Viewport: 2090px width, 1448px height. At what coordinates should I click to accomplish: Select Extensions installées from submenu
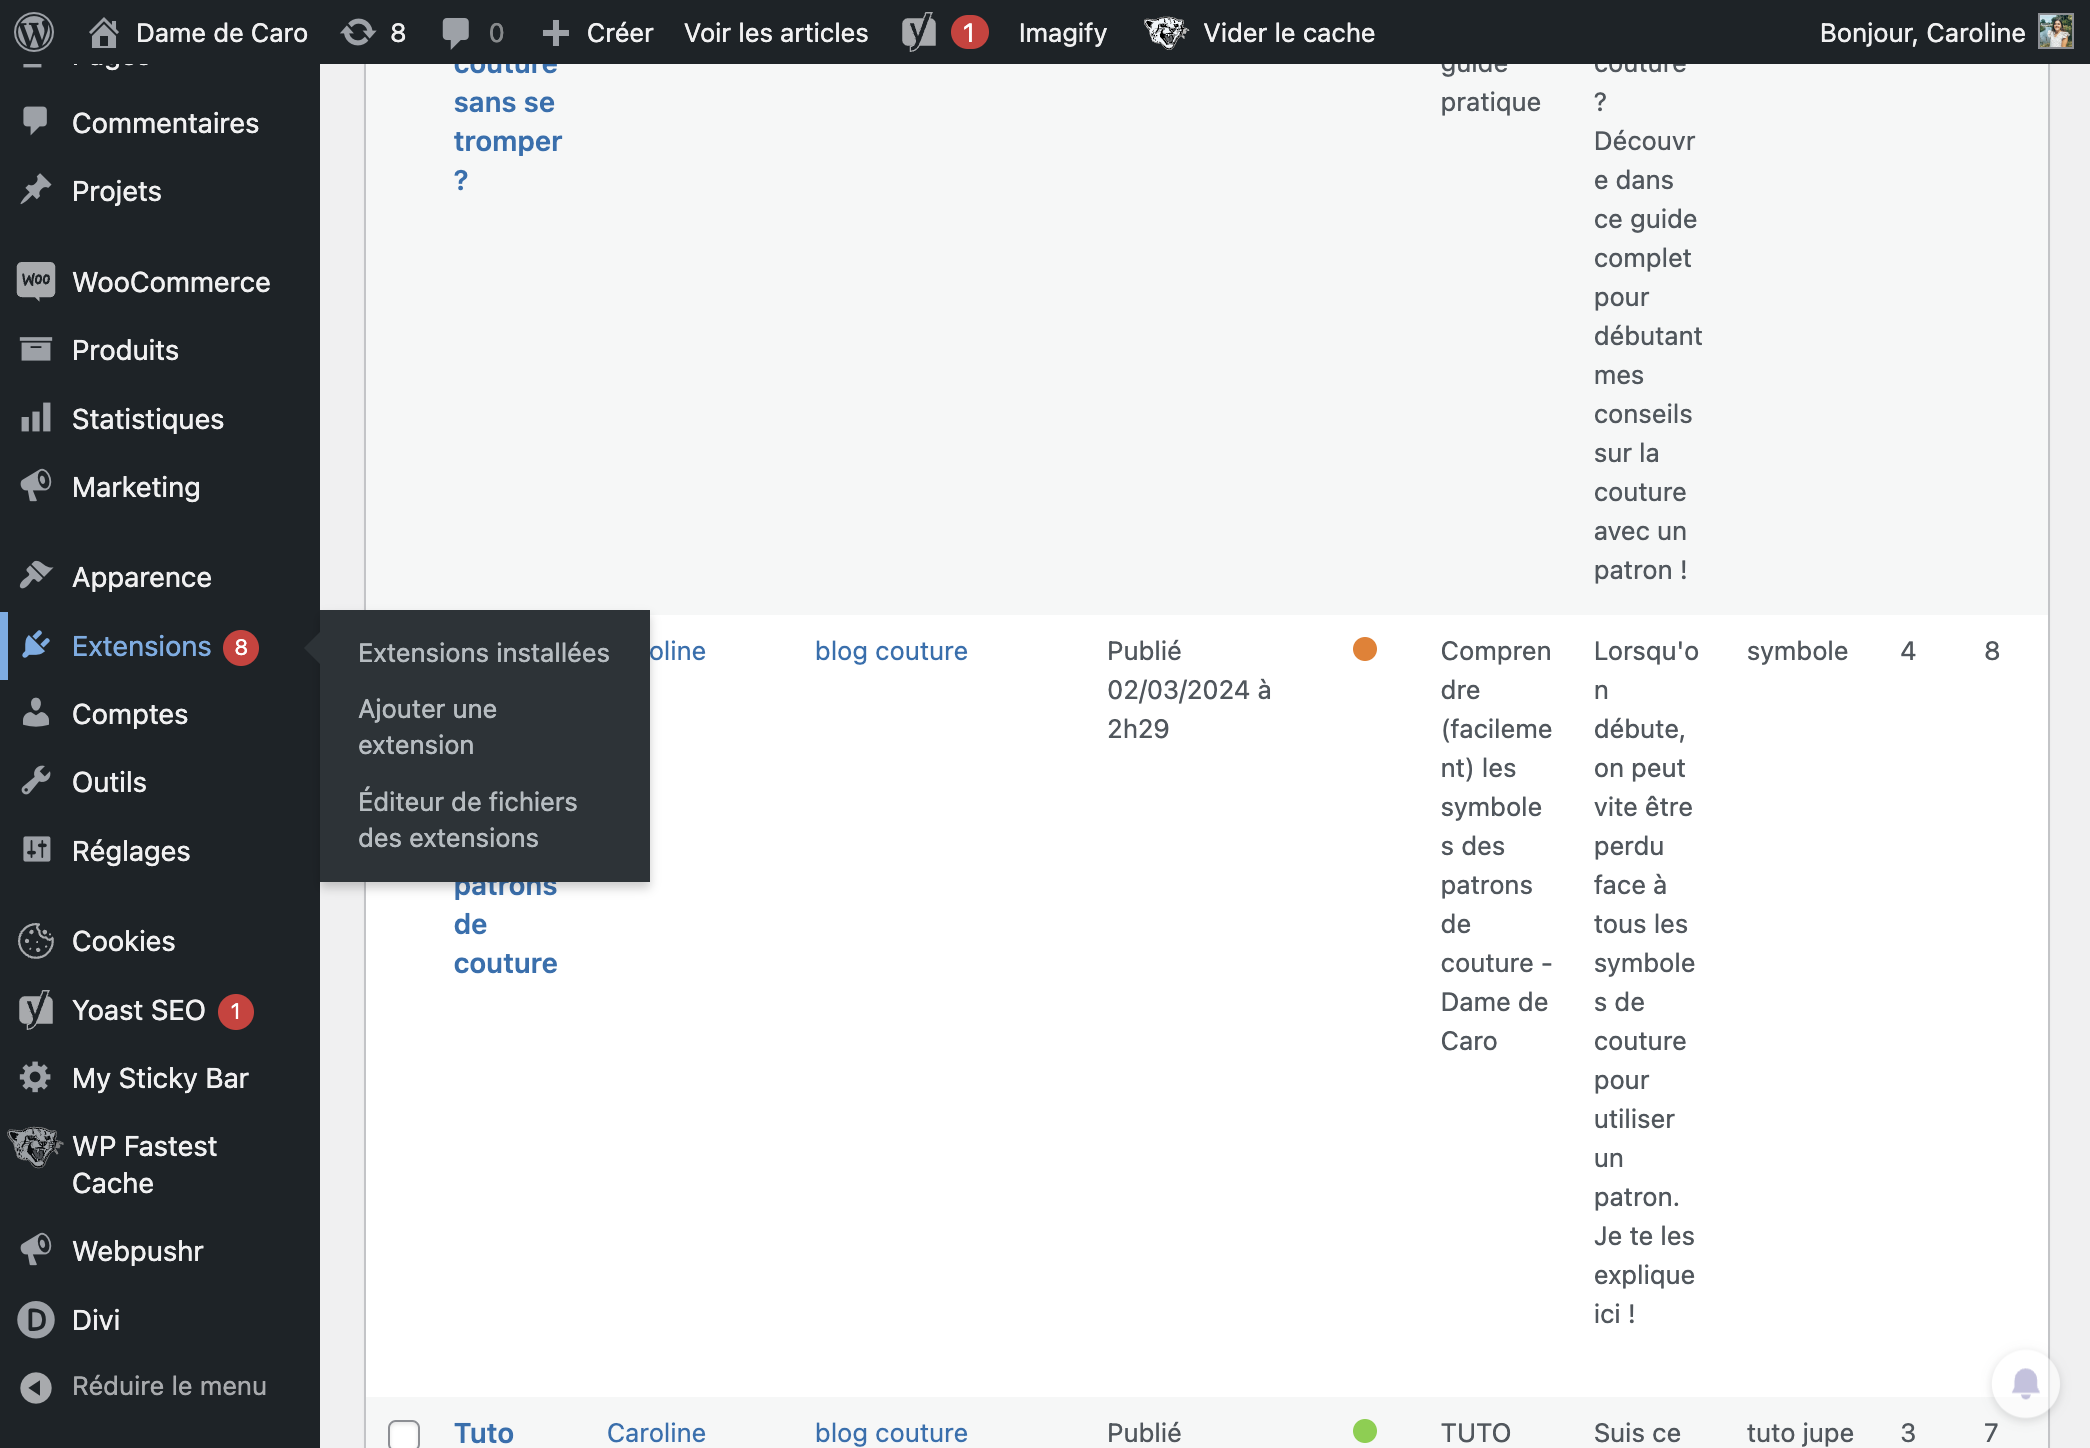[x=484, y=652]
